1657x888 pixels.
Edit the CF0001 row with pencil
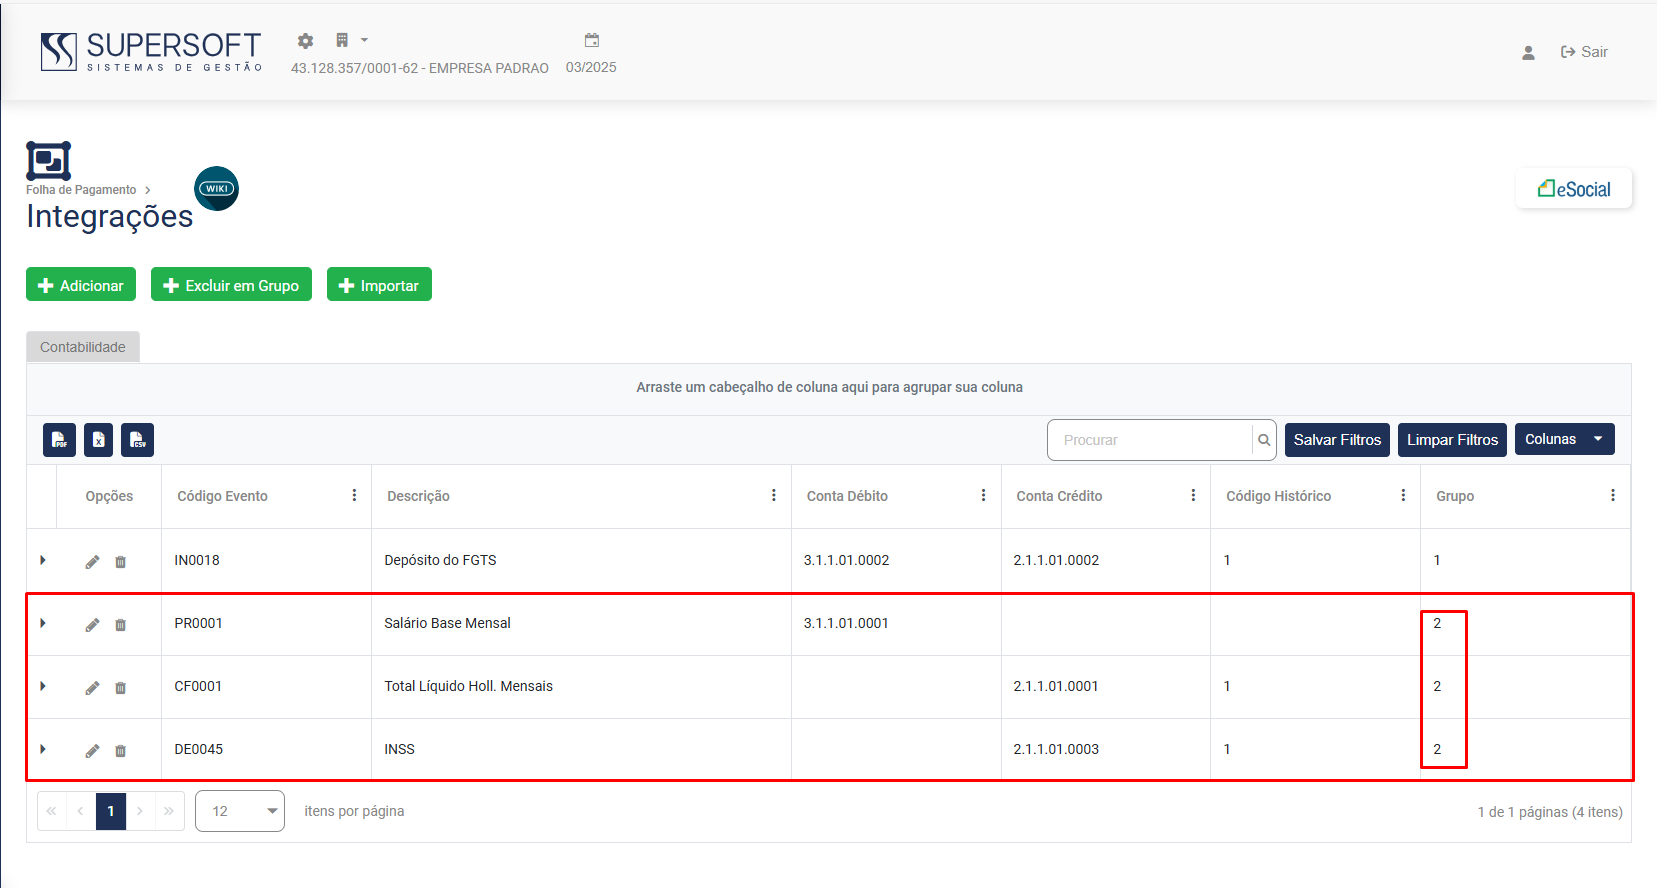point(92,688)
